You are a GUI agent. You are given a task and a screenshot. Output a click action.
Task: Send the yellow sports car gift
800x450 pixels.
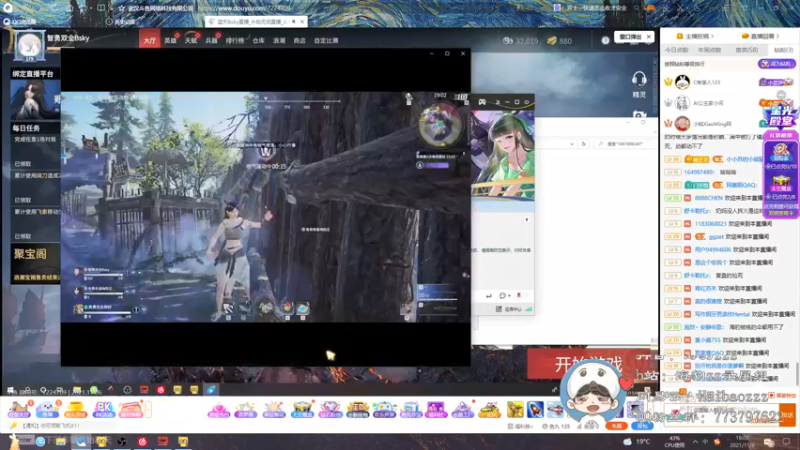pos(490,410)
